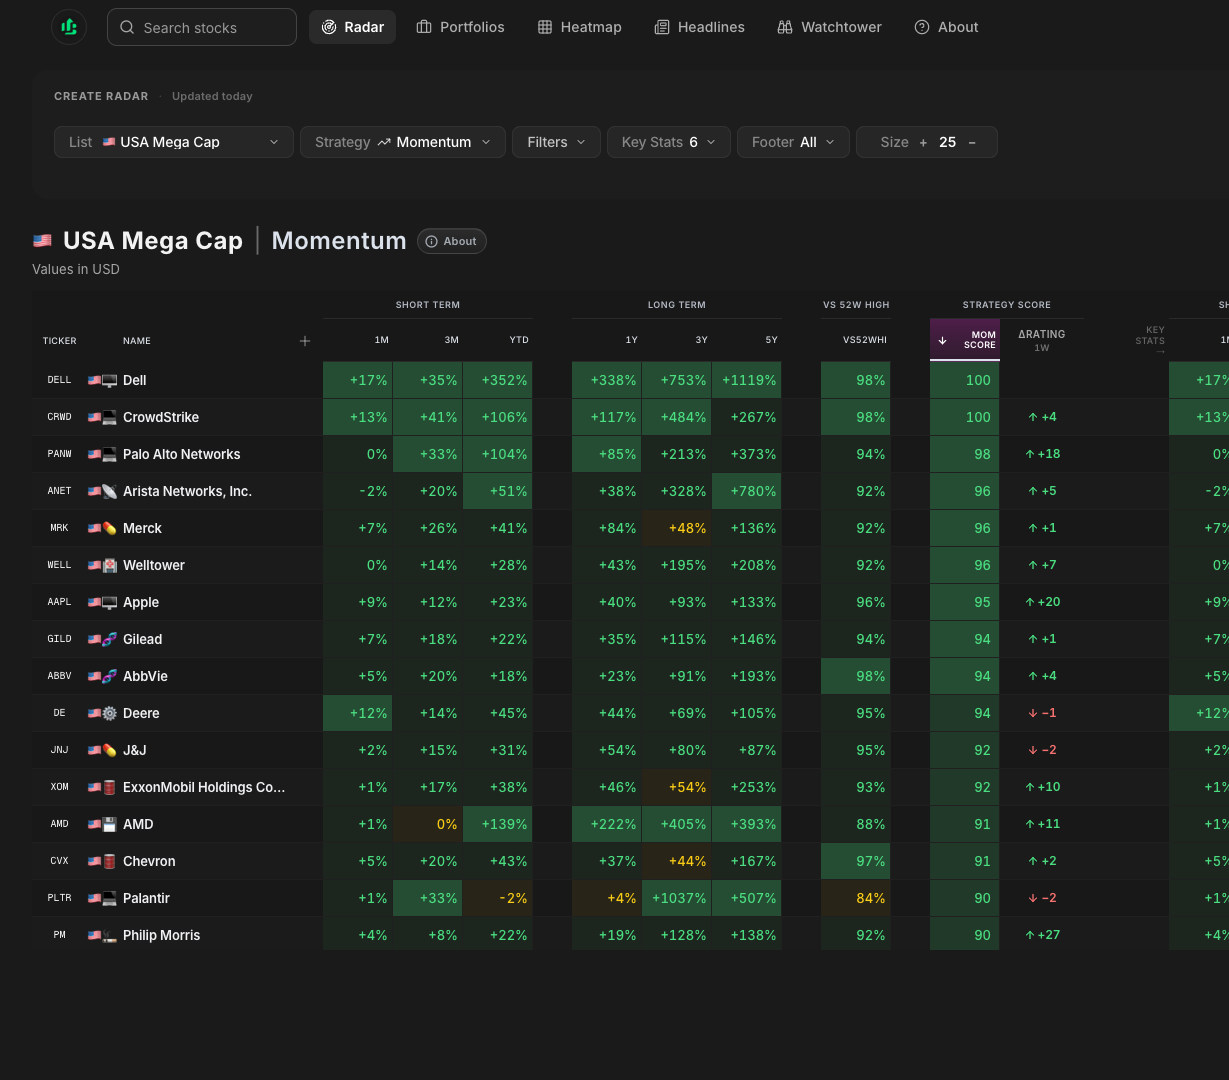Click the Palantir laptop icon
Viewport: 1229px width, 1080px height.
point(110,898)
